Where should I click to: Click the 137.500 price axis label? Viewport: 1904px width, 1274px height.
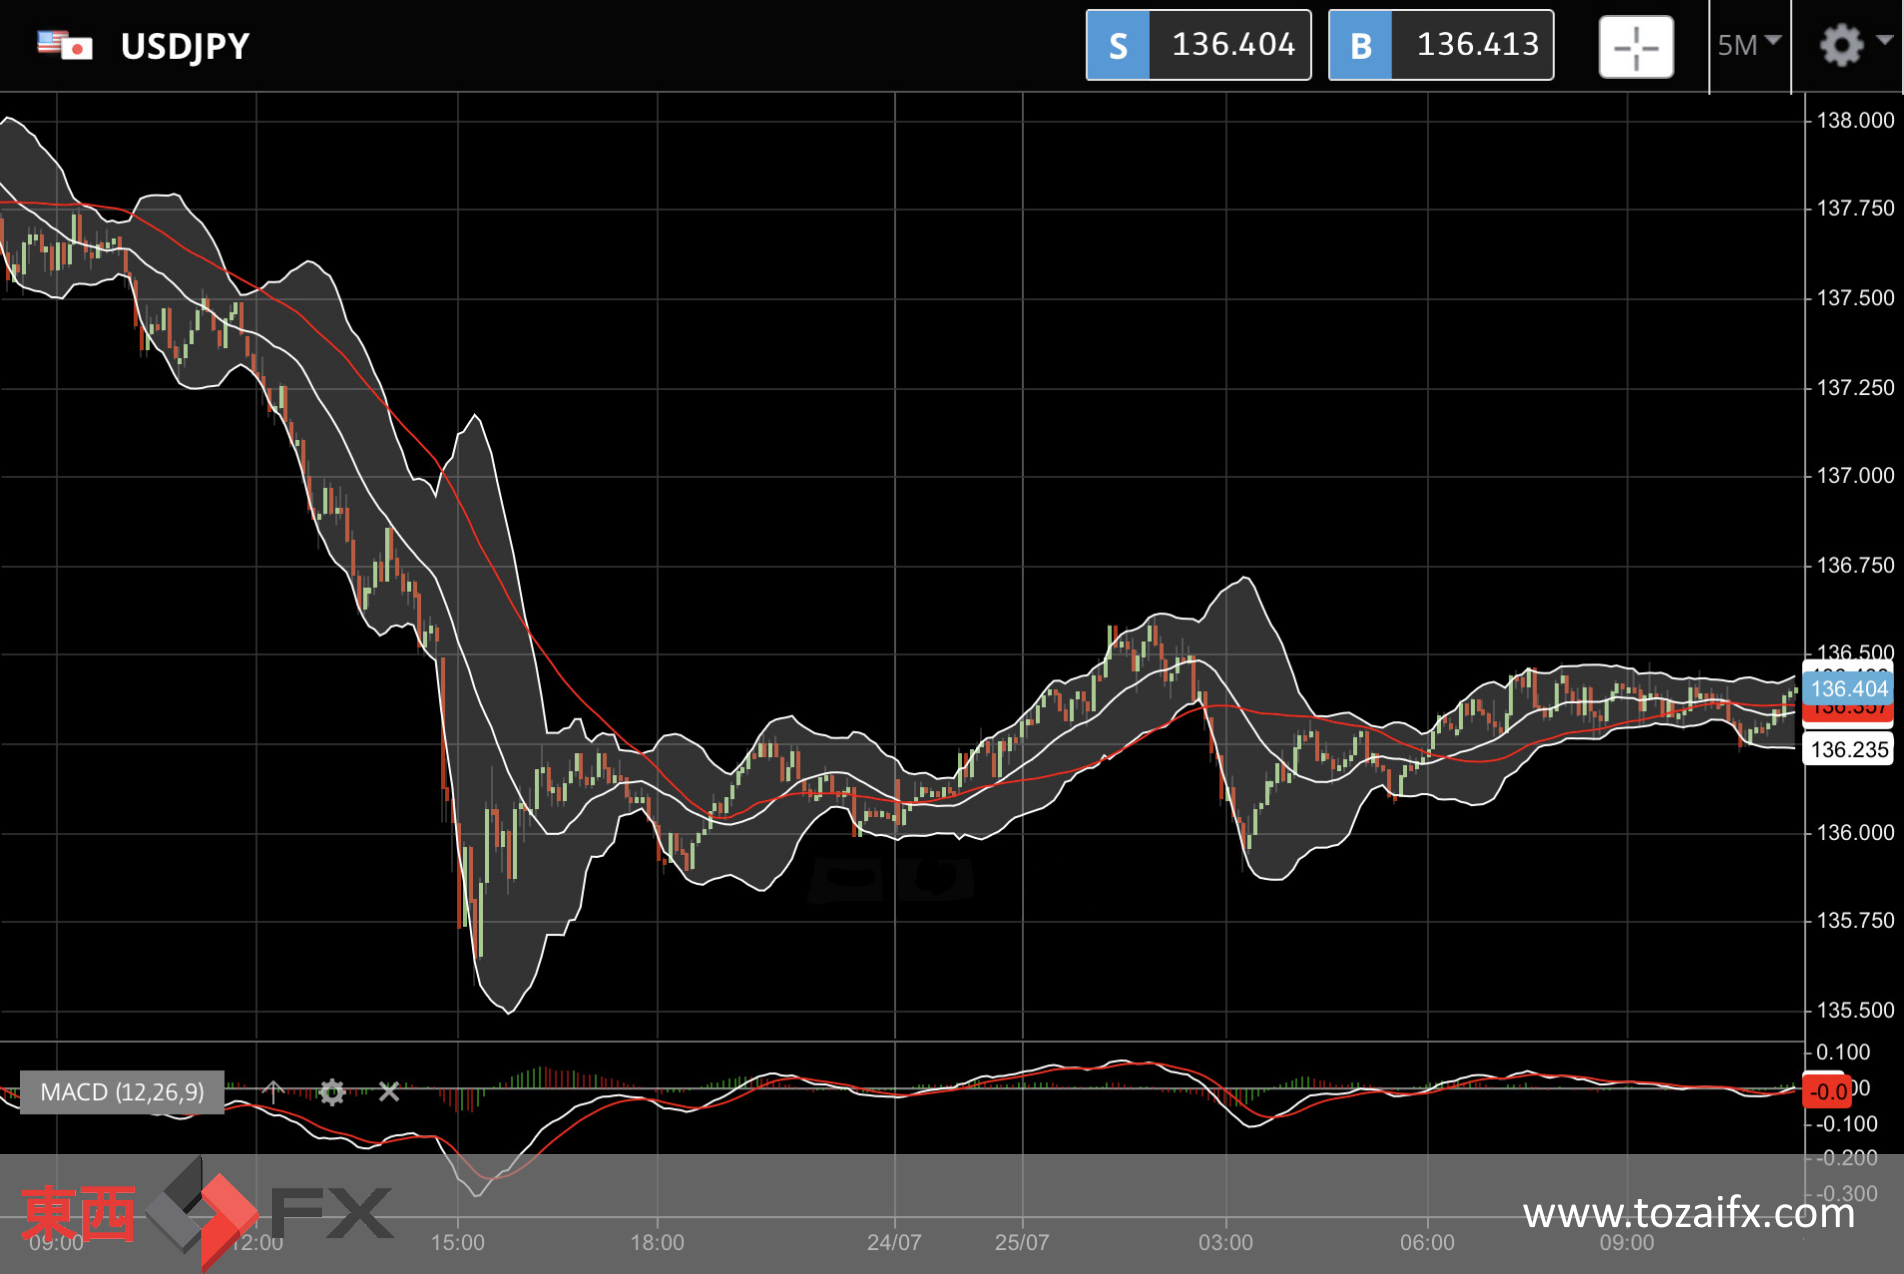[x=1855, y=298]
